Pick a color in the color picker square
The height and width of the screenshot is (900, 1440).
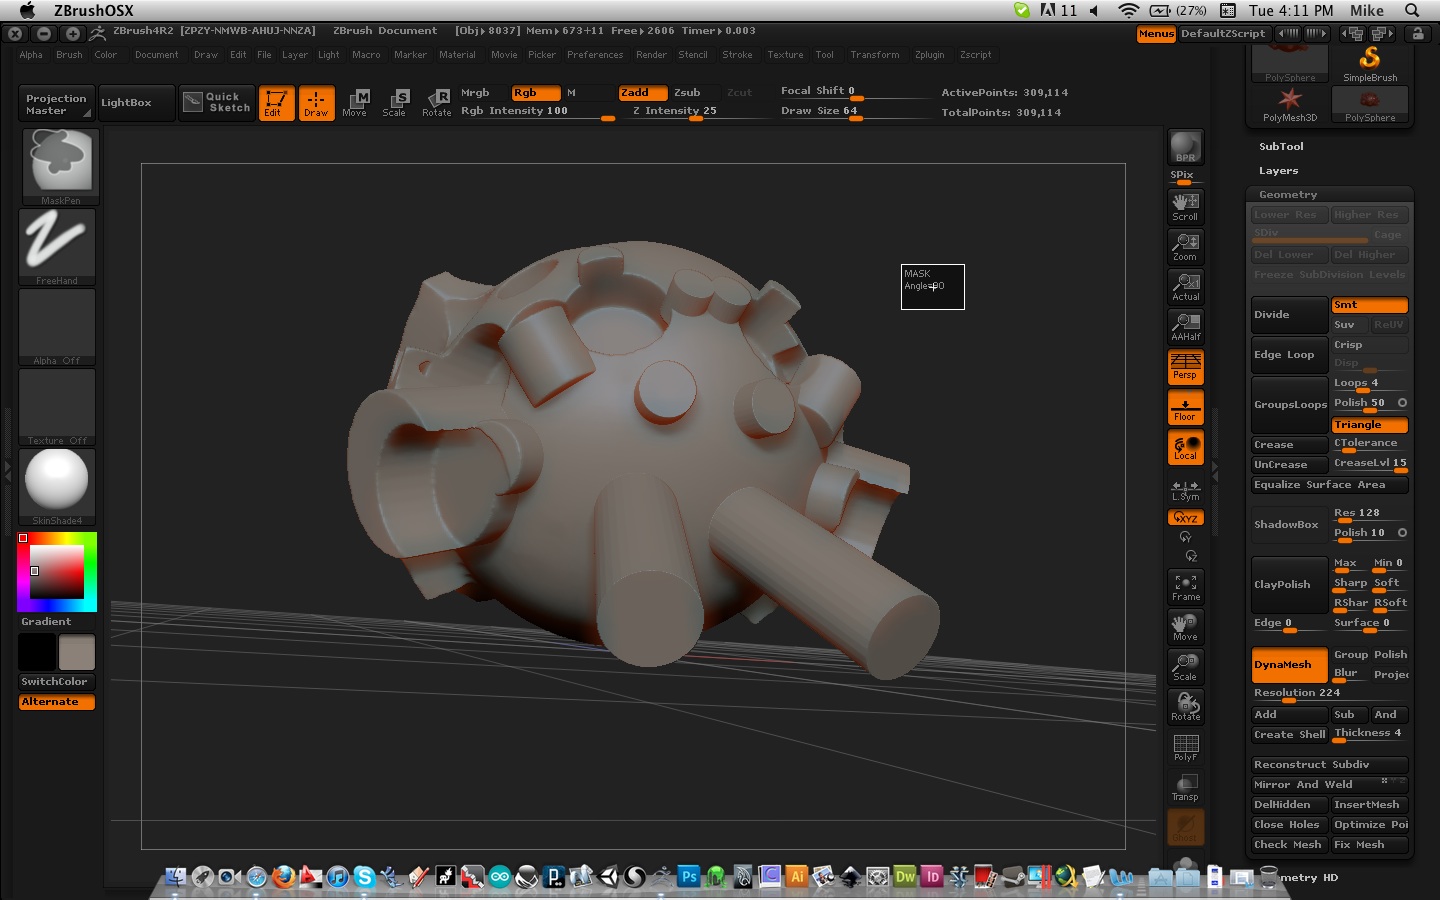click(57, 572)
